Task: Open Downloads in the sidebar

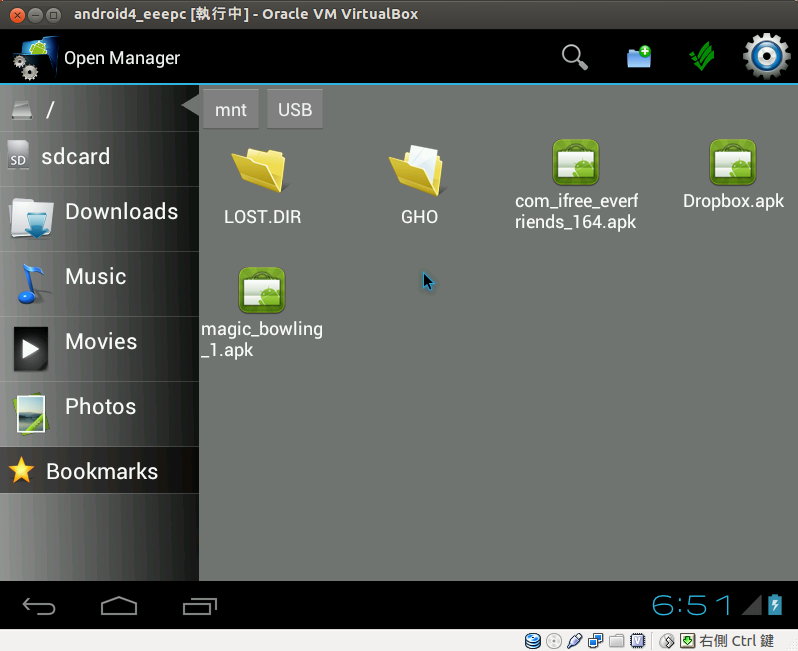Action: point(99,218)
